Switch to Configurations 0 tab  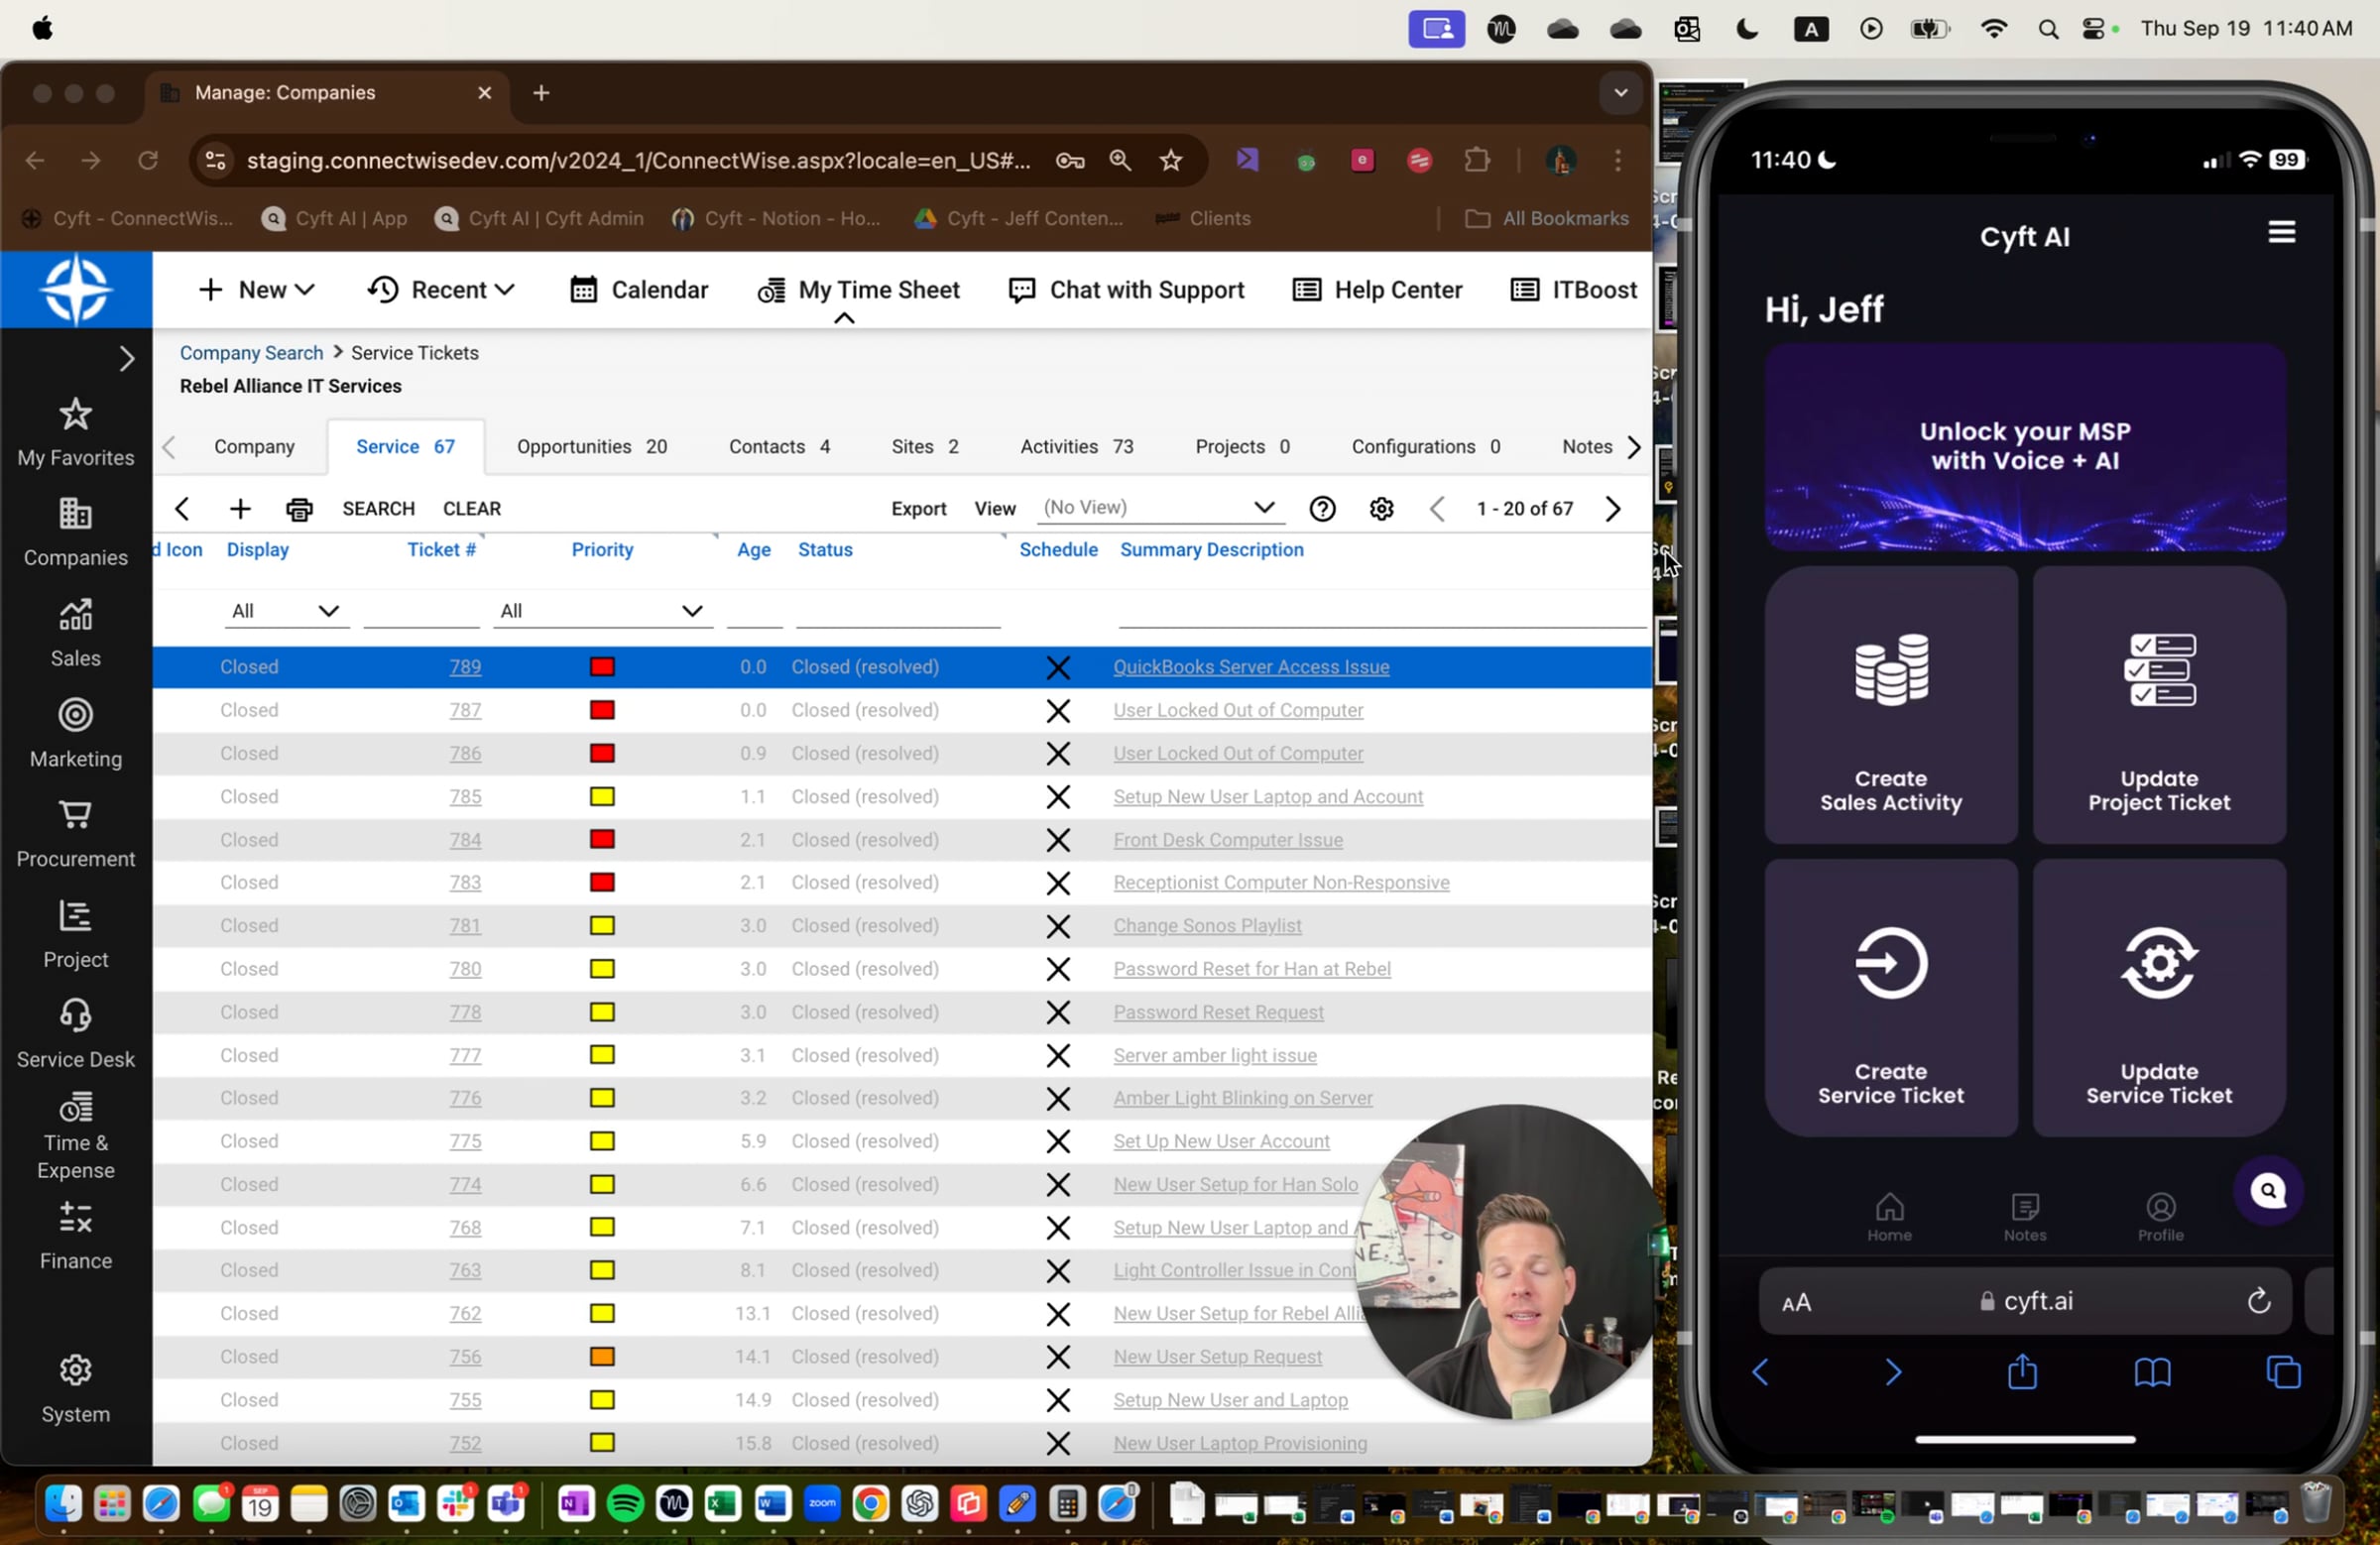tap(1425, 447)
